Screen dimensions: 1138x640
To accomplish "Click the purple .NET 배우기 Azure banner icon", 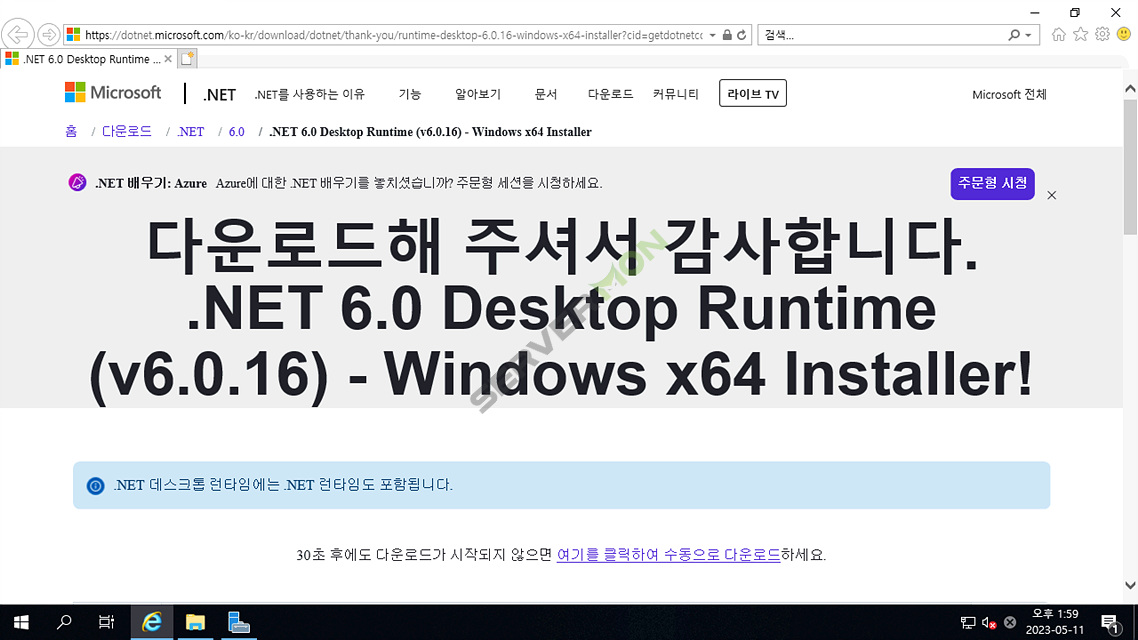I will [x=77, y=183].
